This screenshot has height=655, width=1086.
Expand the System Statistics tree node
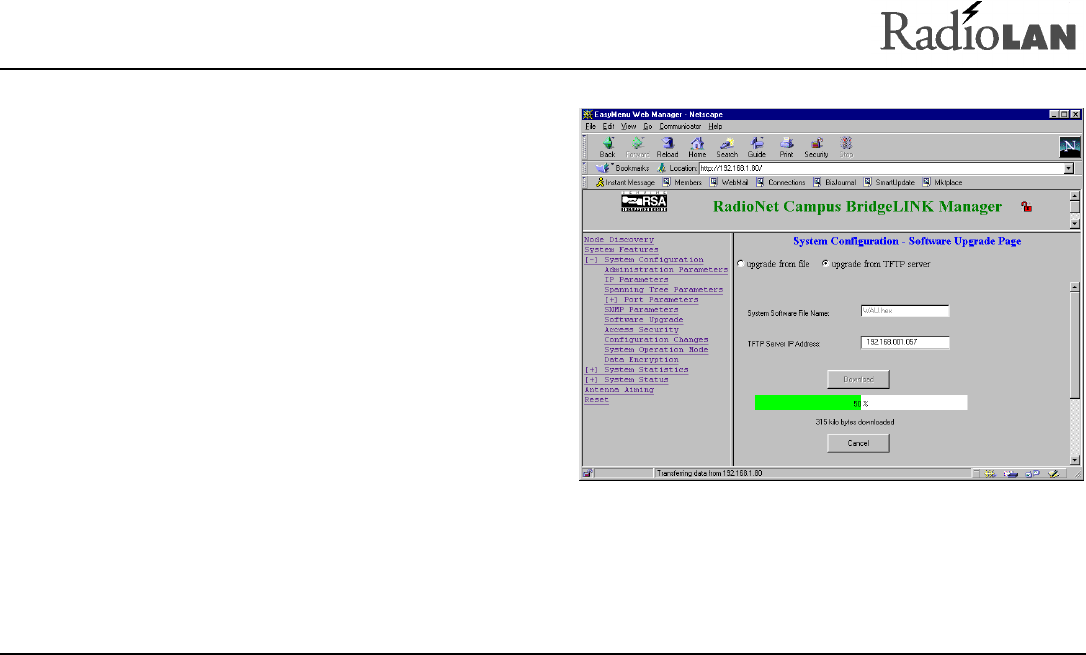click(591, 370)
